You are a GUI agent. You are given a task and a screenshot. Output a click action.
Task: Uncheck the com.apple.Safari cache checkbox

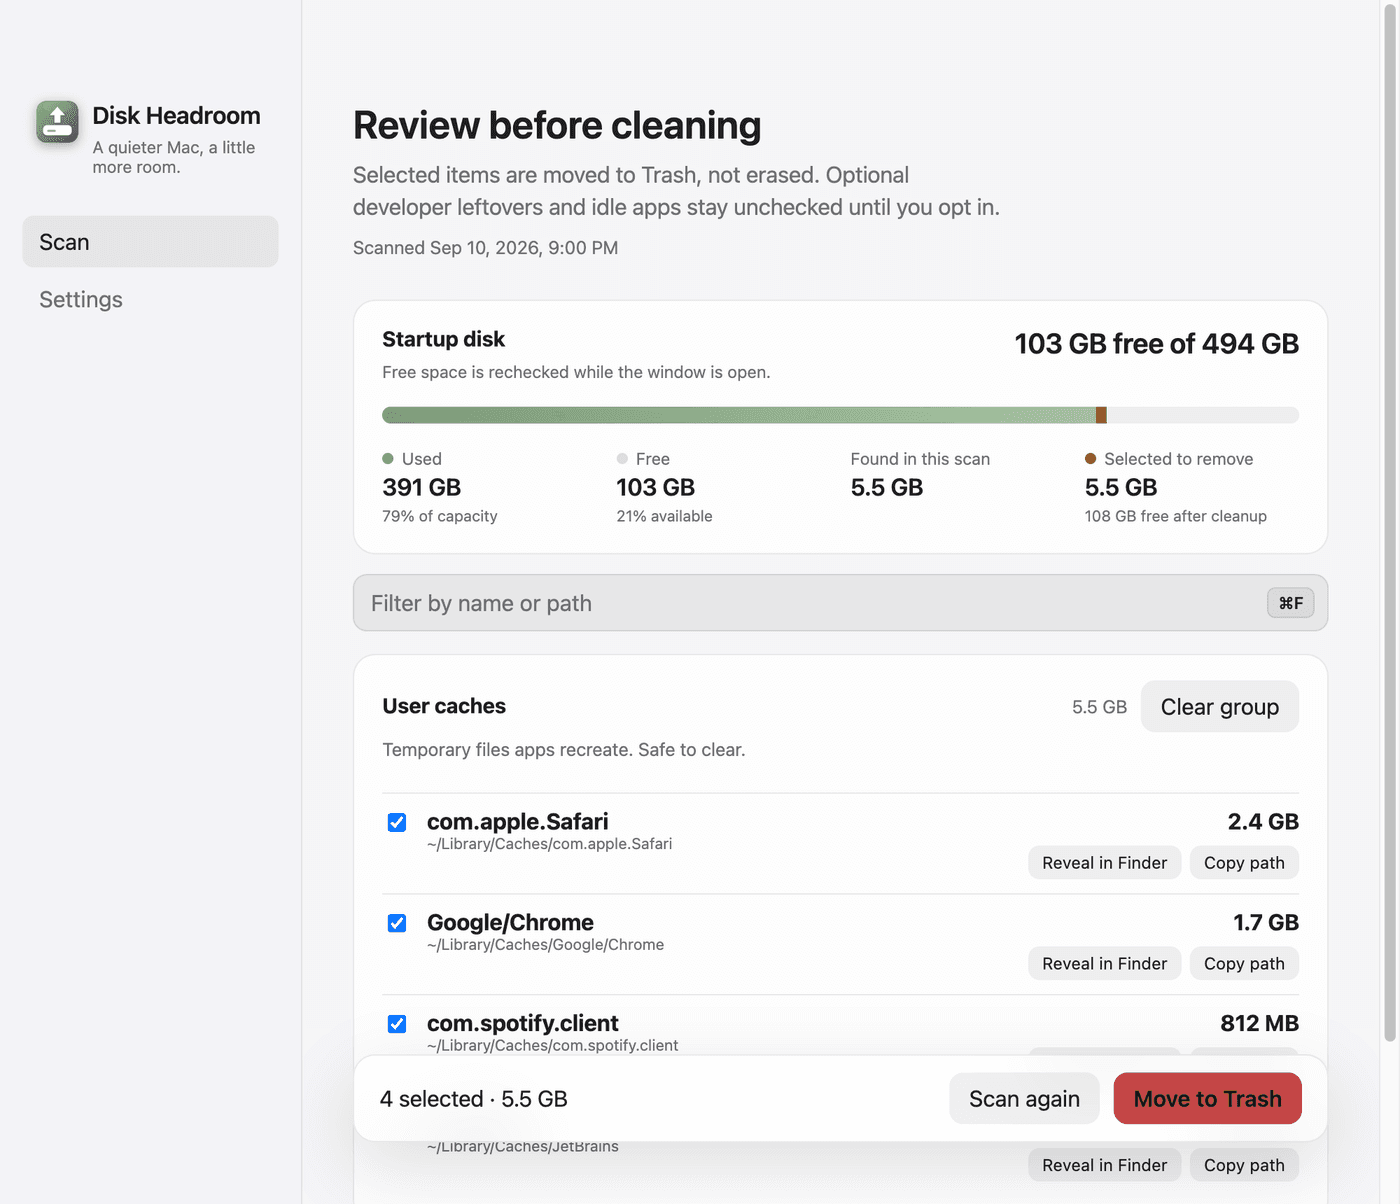[x=397, y=822]
